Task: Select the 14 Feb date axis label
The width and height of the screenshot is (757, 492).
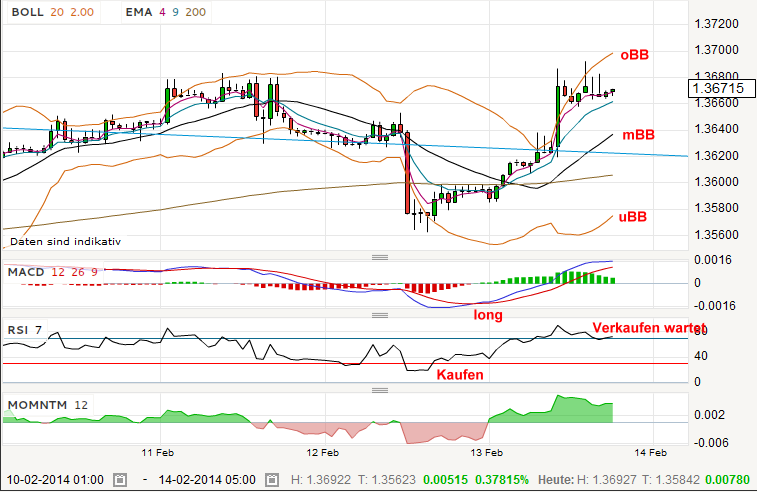Action: [x=650, y=453]
